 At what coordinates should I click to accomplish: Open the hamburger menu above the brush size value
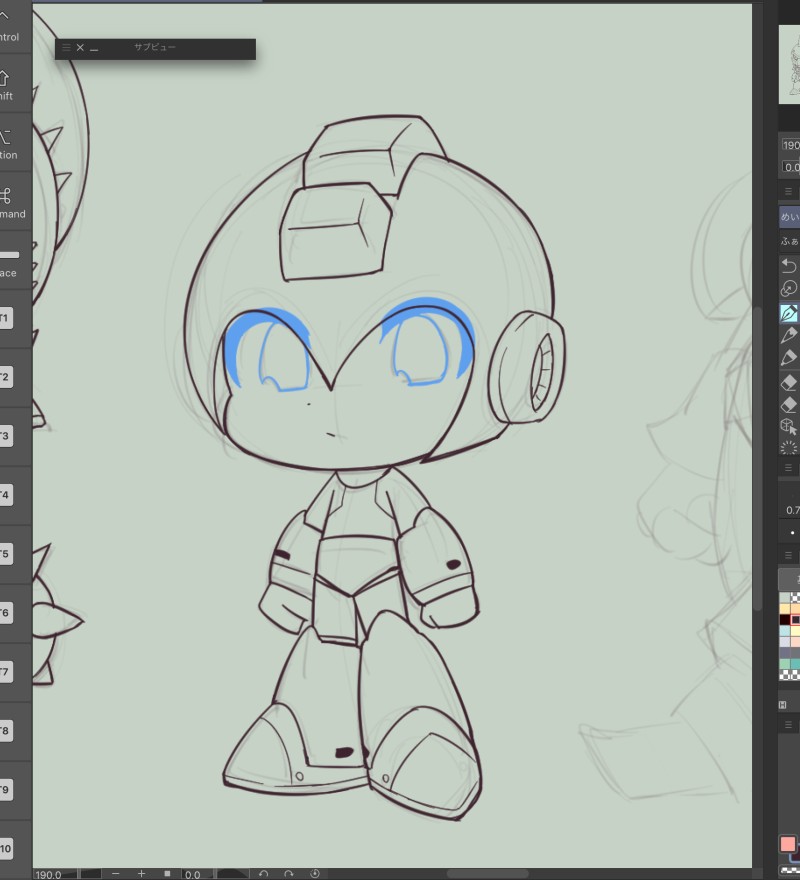788,468
